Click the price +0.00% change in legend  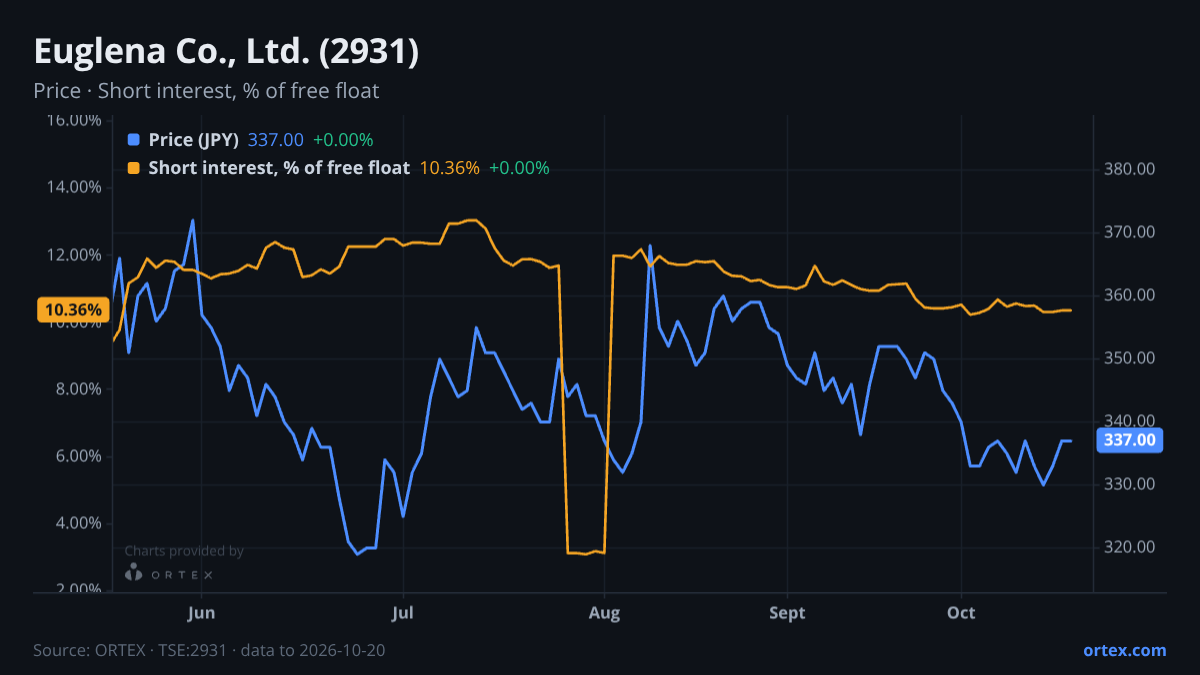(343, 140)
